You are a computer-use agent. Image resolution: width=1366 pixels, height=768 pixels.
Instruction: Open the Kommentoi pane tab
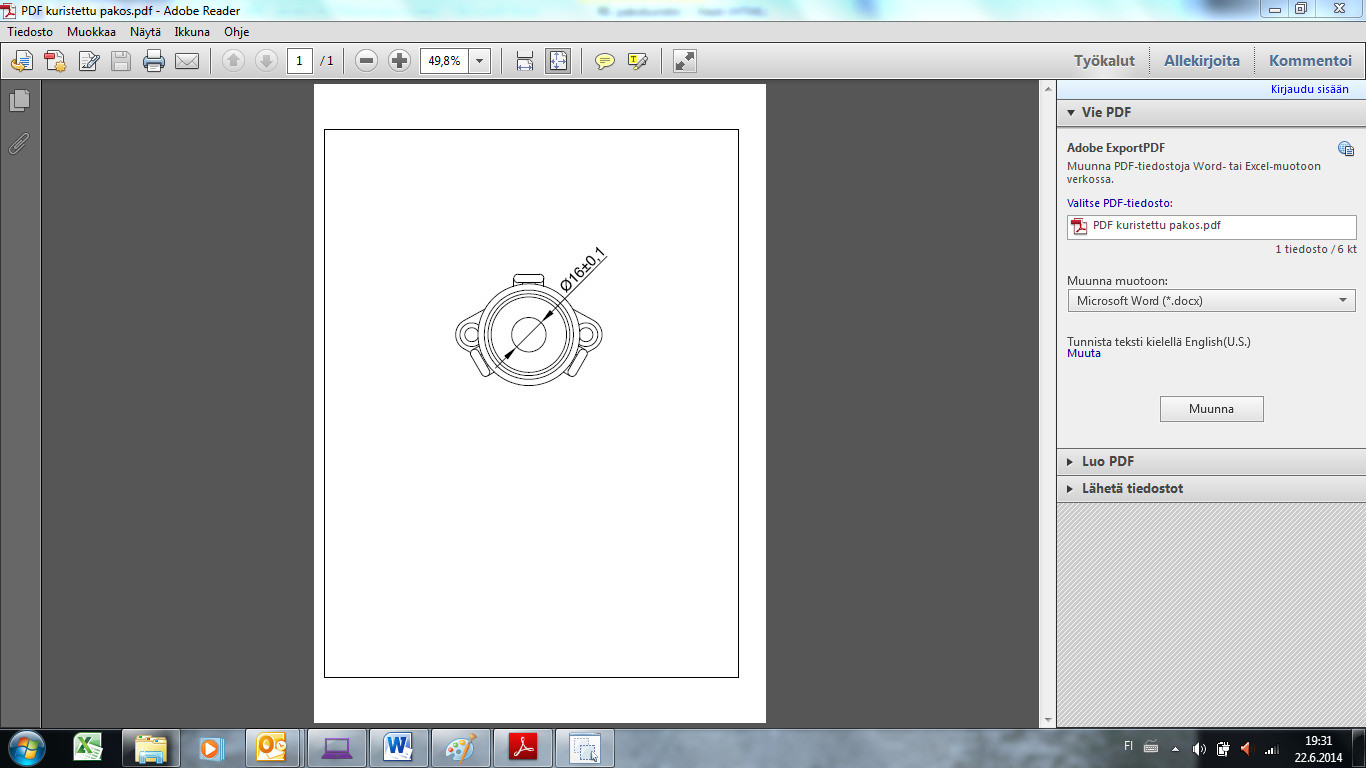(x=1310, y=61)
